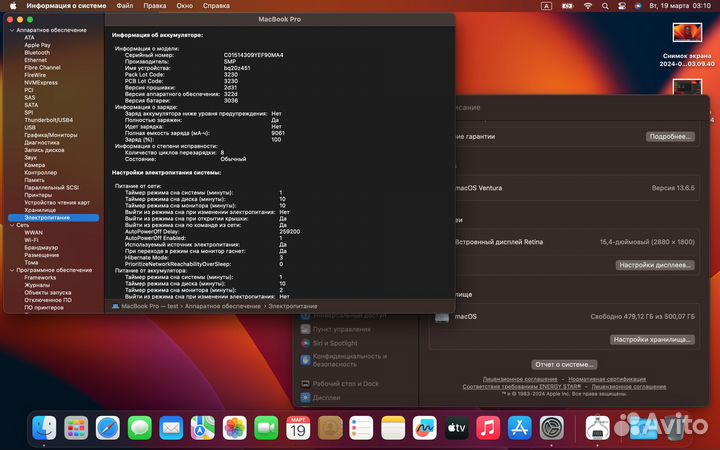Viewport: 720px width, 450px height.
Task: Open Calendar showing 19 in the Dock
Action: tap(298, 428)
